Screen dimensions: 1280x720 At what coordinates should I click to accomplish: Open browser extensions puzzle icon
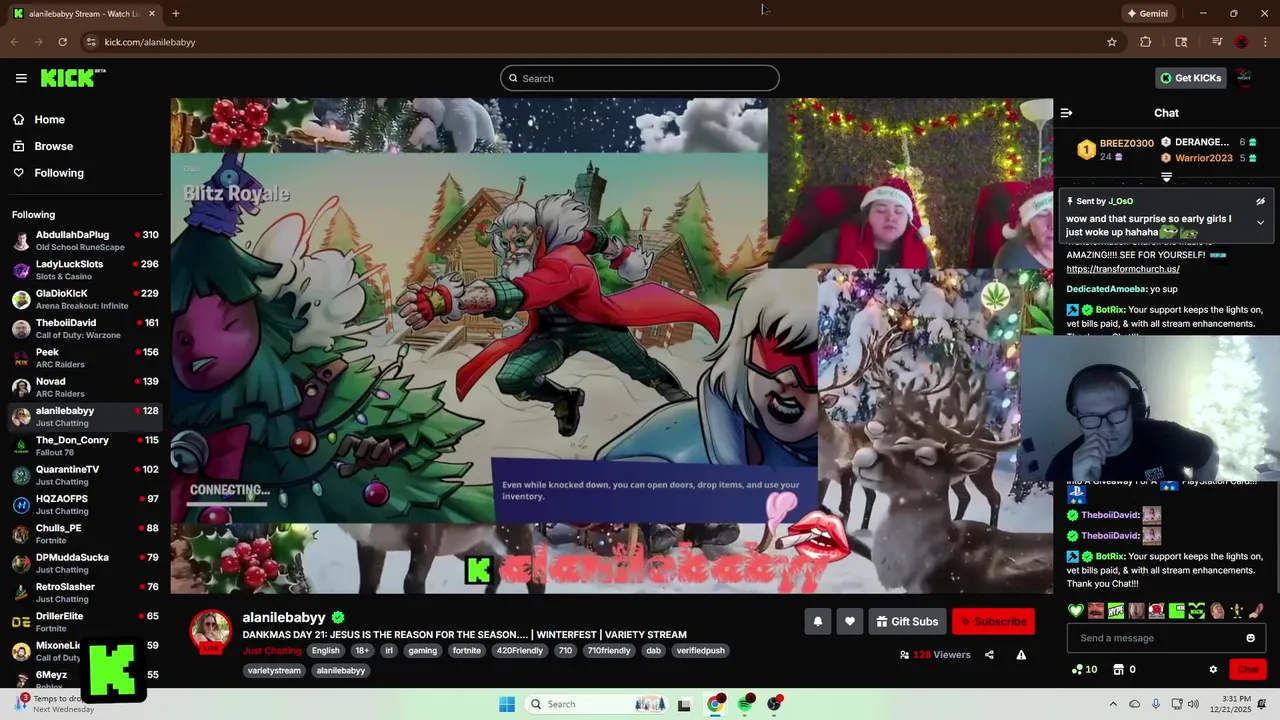[x=1145, y=42]
